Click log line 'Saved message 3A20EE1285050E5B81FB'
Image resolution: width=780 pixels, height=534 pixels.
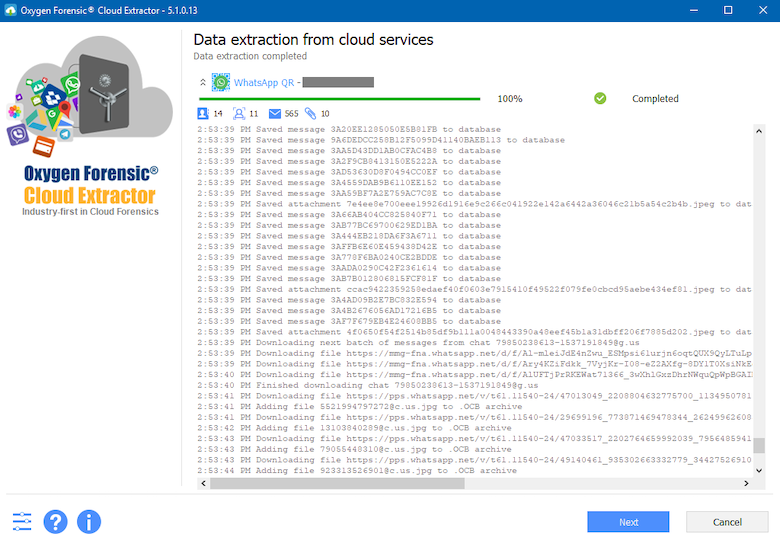(x=349, y=129)
